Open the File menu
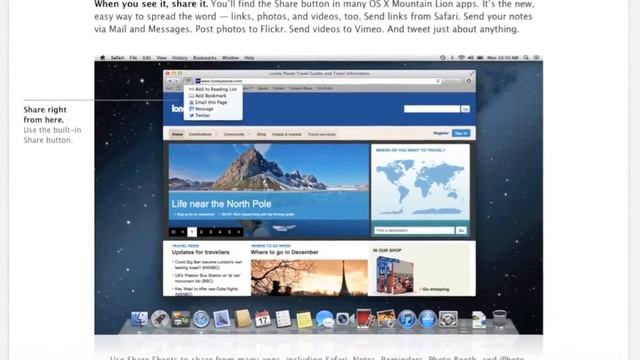This screenshot has height=360, width=640. pyautogui.click(x=133, y=58)
